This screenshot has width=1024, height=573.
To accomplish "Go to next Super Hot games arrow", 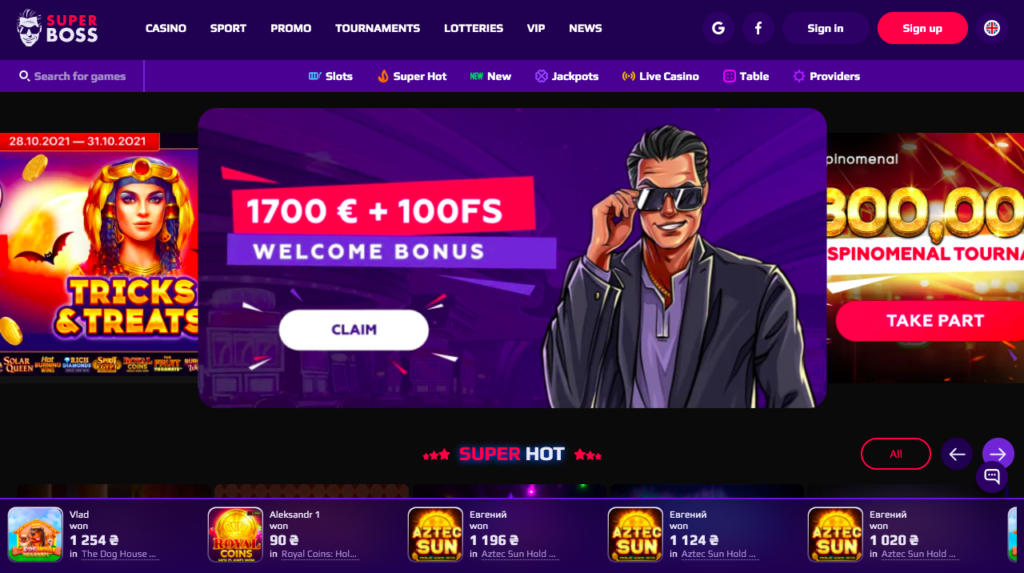I will coord(998,454).
